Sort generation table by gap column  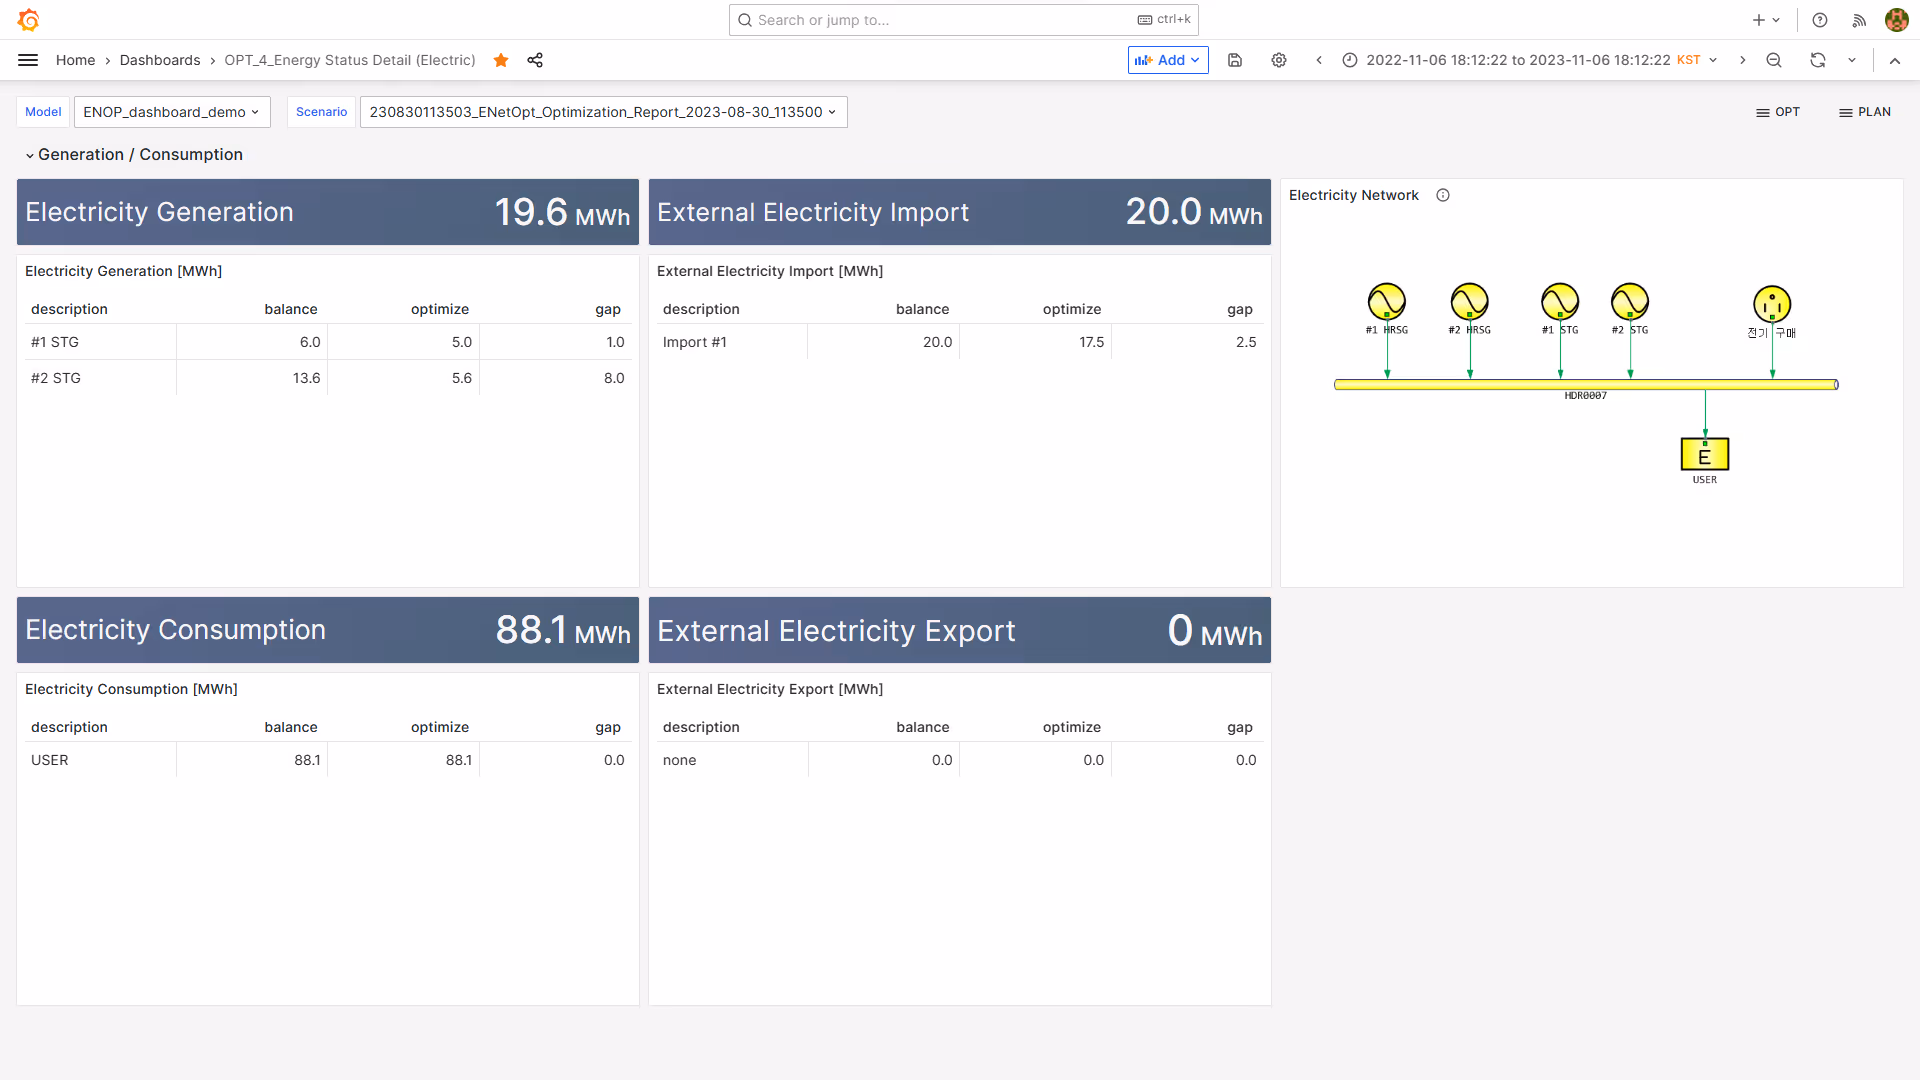coord(608,309)
